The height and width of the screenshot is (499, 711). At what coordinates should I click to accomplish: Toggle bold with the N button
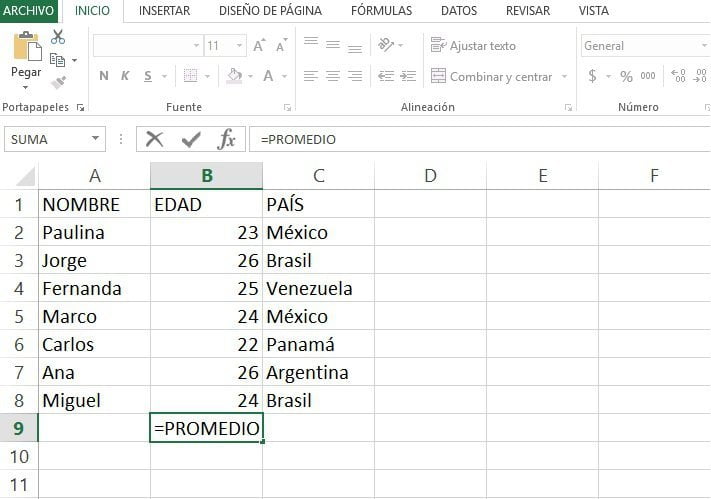point(104,76)
